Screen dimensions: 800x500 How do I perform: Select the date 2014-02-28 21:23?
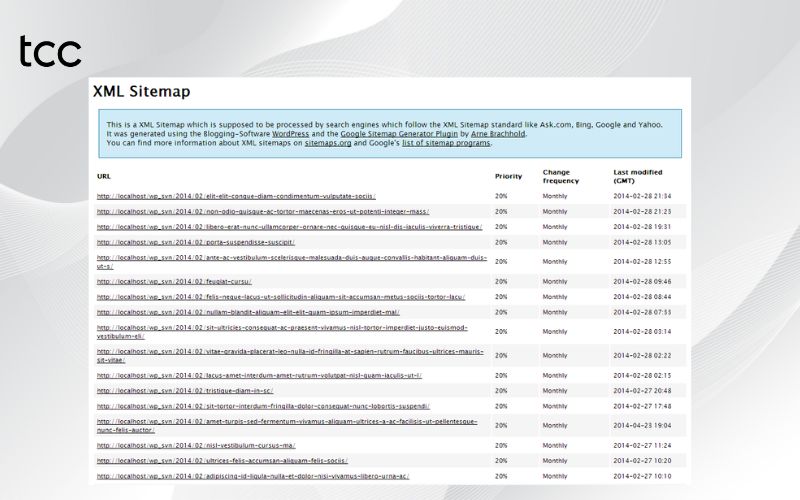coord(642,211)
